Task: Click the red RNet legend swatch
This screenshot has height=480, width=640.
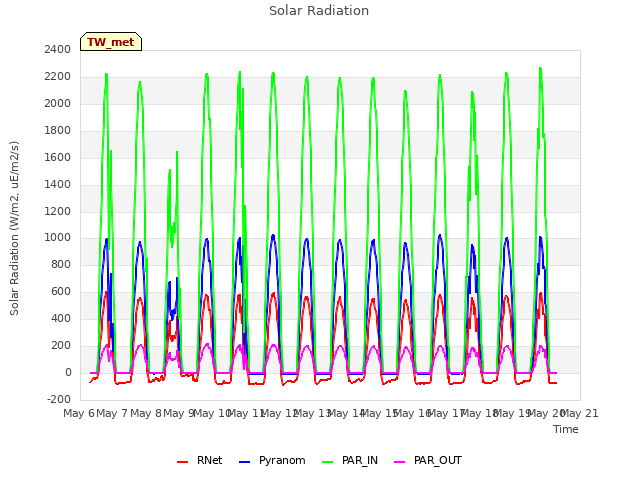Action: pos(182,462)
